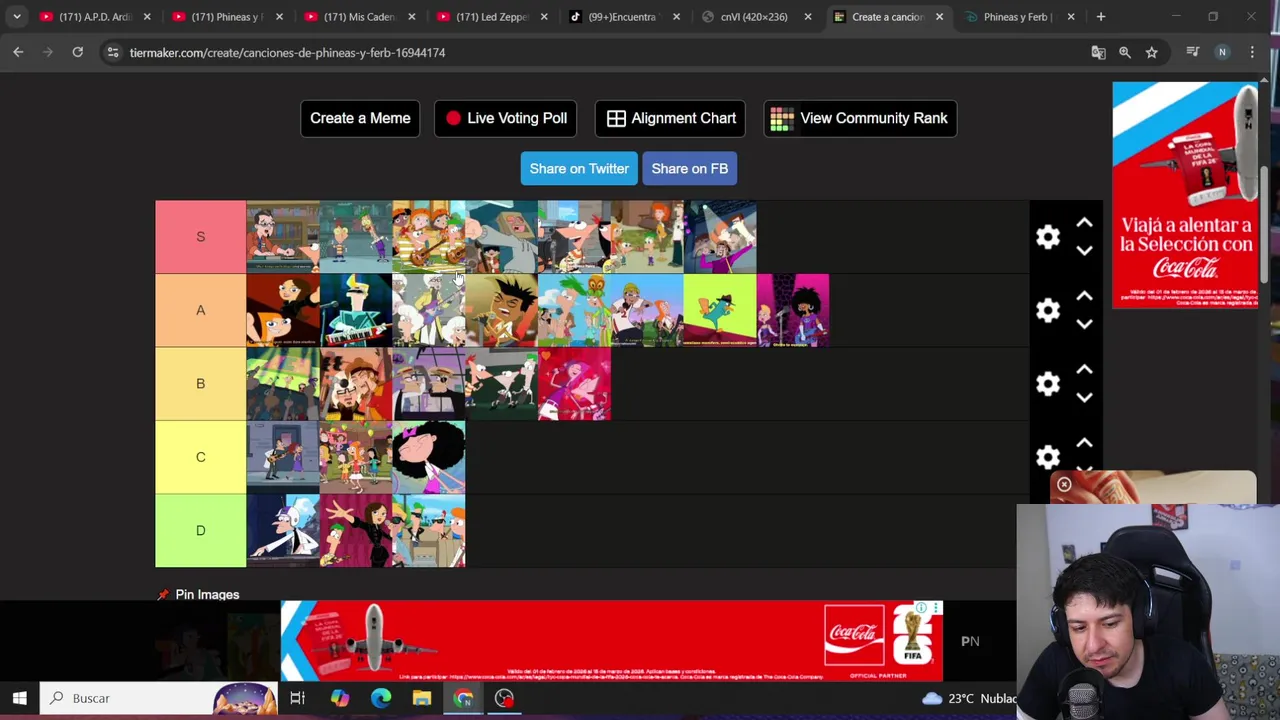
Task: Click the tiermaker.com address bar
Action: (x=600, y=52)
